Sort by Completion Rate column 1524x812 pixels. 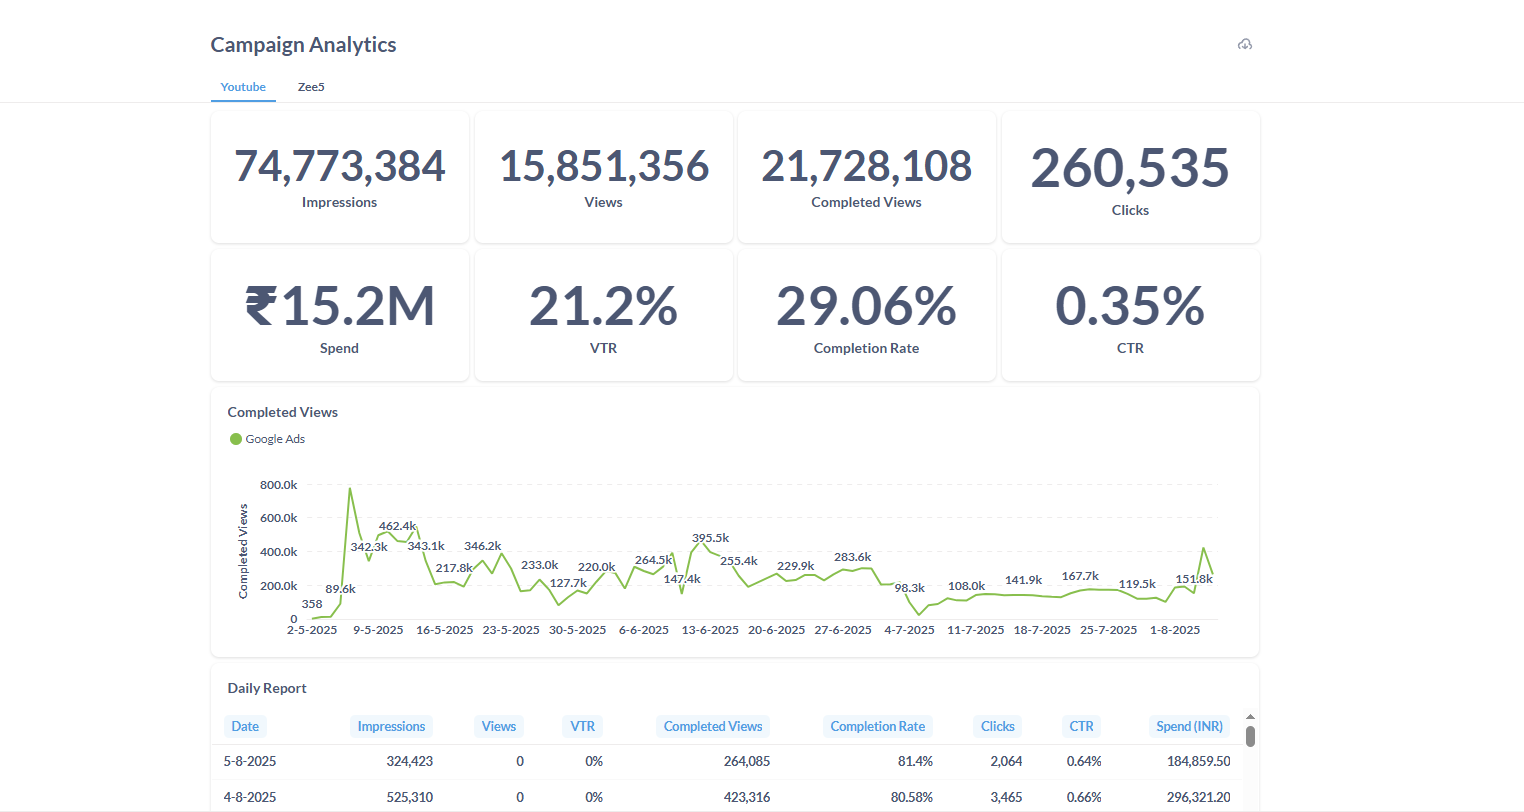click(877, 726)
